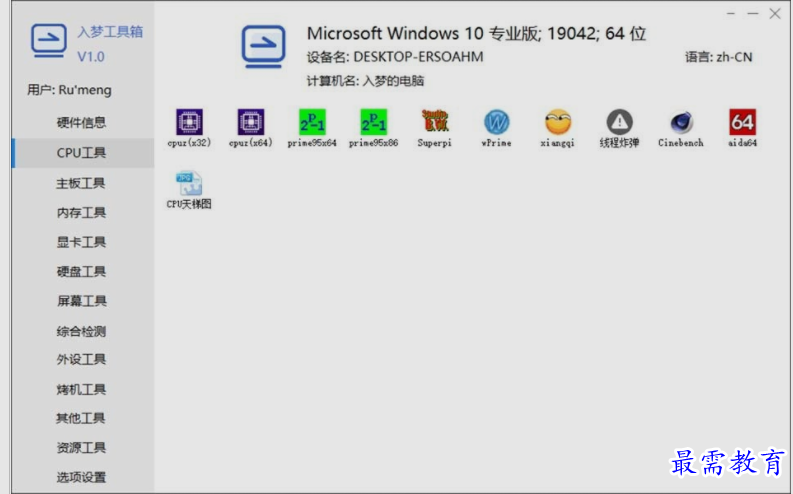793x494 pixels.
Task: Open the 主板工具 category
Action: [x=81, y=183]
